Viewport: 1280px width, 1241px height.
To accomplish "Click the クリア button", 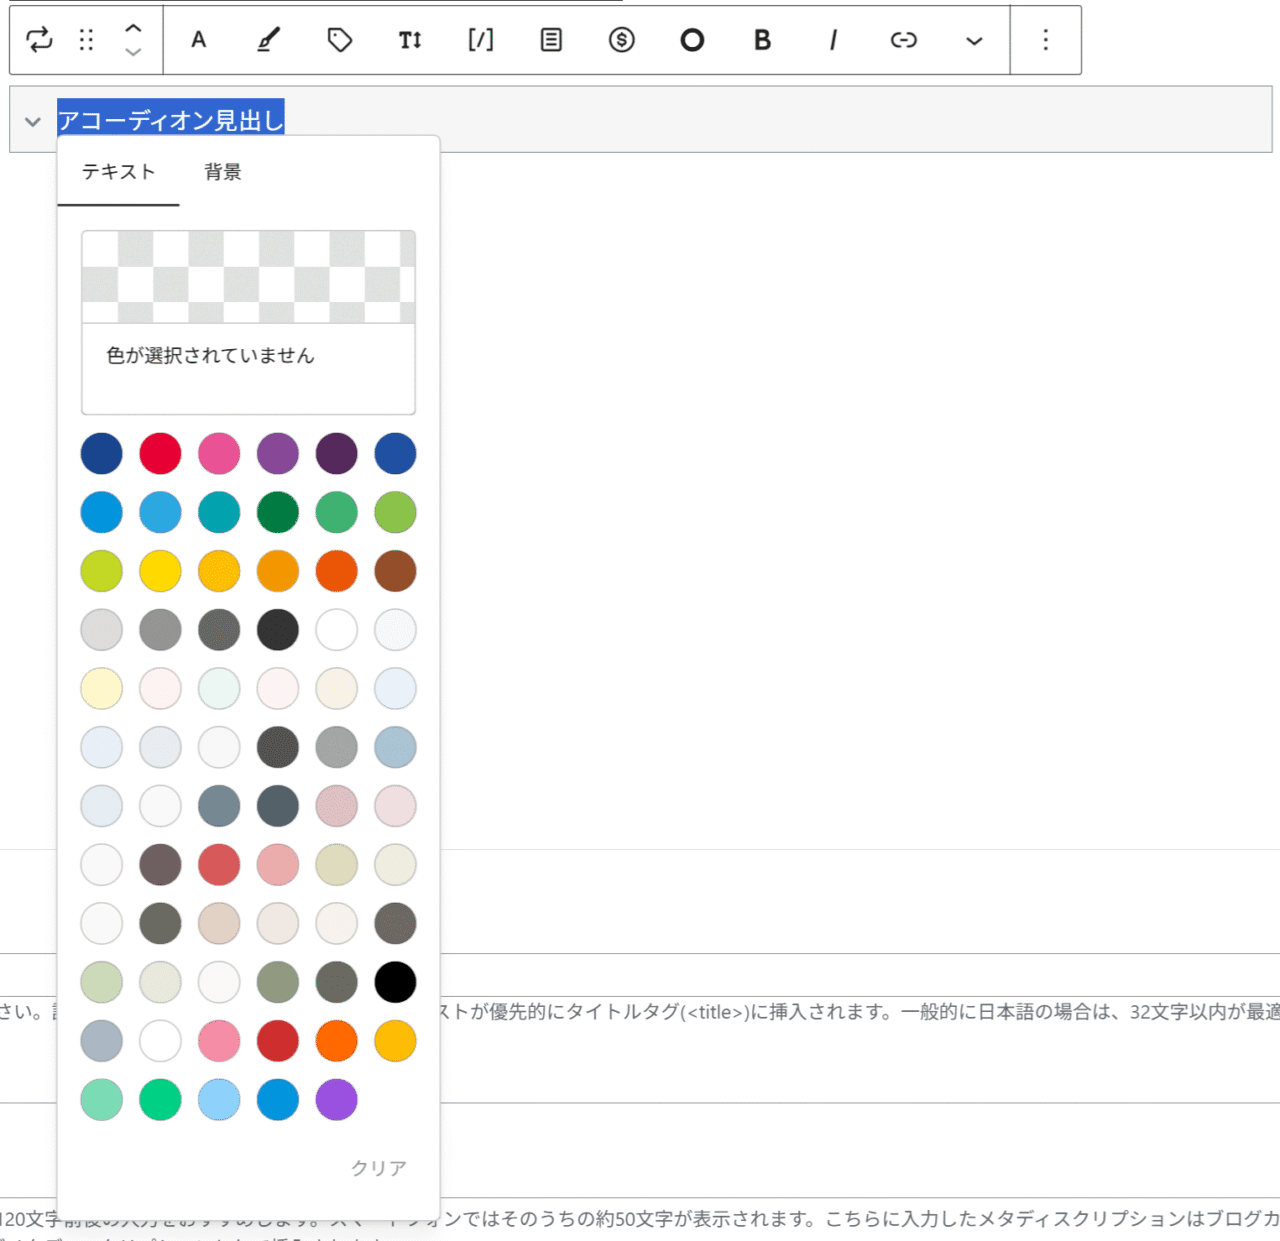I will [378, 1168].
